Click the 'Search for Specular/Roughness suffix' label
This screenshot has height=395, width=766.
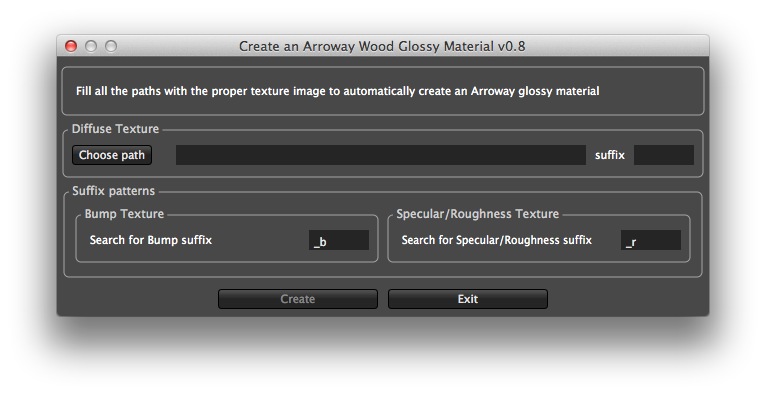point(496,240)
